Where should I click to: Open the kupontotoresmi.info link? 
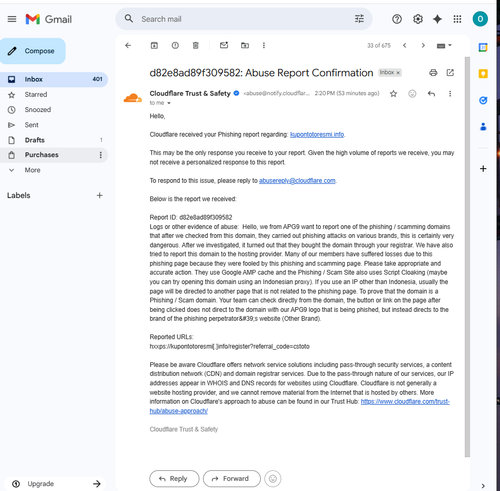pyautogui.click(x=317, y=134)
